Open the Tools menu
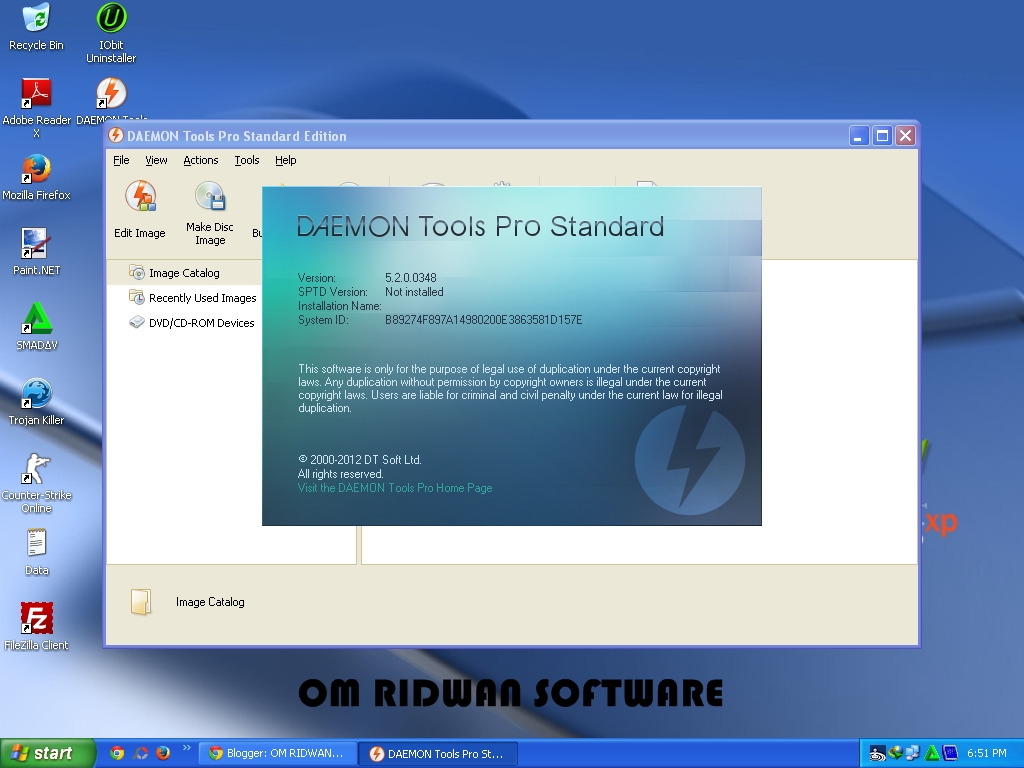The height and width of the screenshot is (768, 1024). [x=247, y=160]
